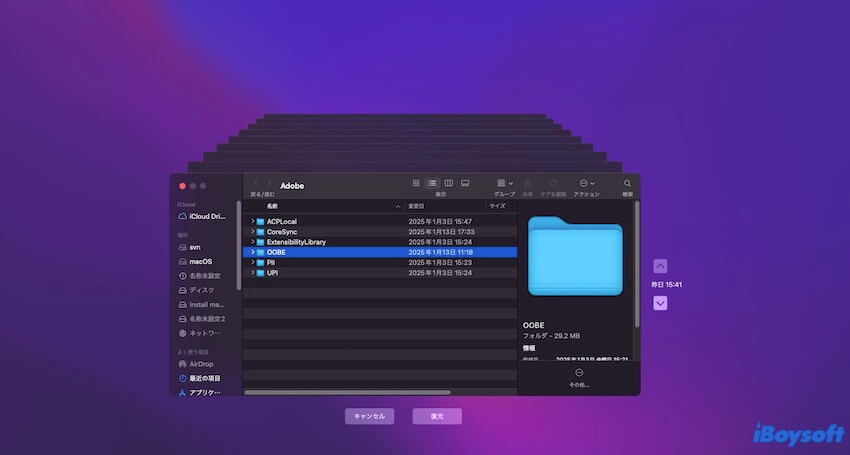Screen dimensions: 850x455
Task: Click the edit tags toolbar icon
Action: pos(553,183)
